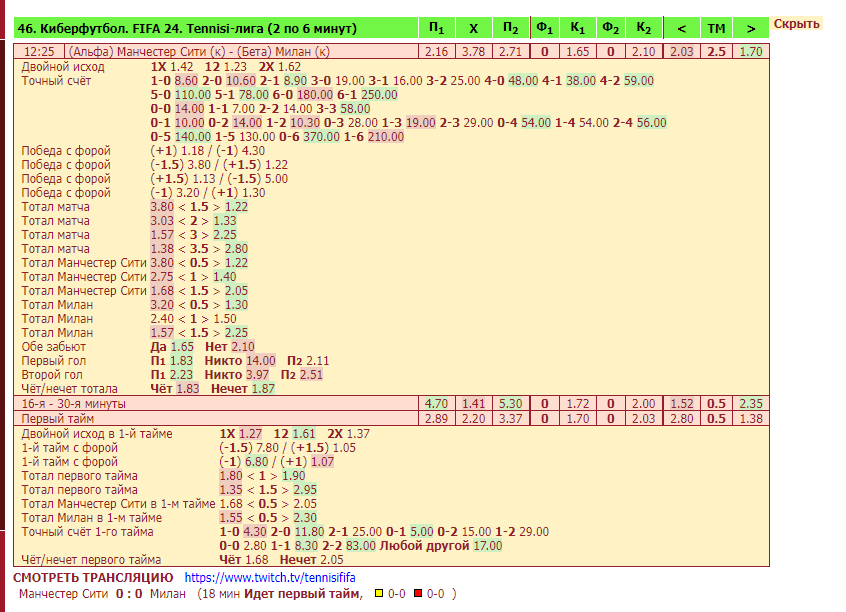
Task: Choose first half total over 1.5 at 2.95
Action: click(305, 490)
